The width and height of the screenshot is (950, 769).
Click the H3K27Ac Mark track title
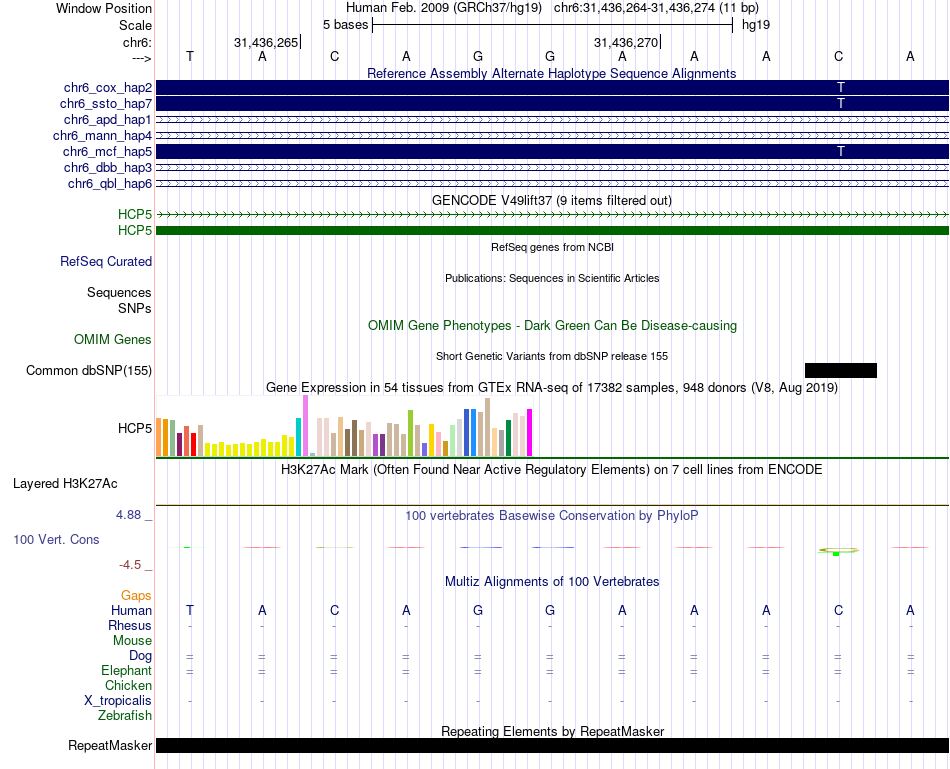click(x=552, y=470)
